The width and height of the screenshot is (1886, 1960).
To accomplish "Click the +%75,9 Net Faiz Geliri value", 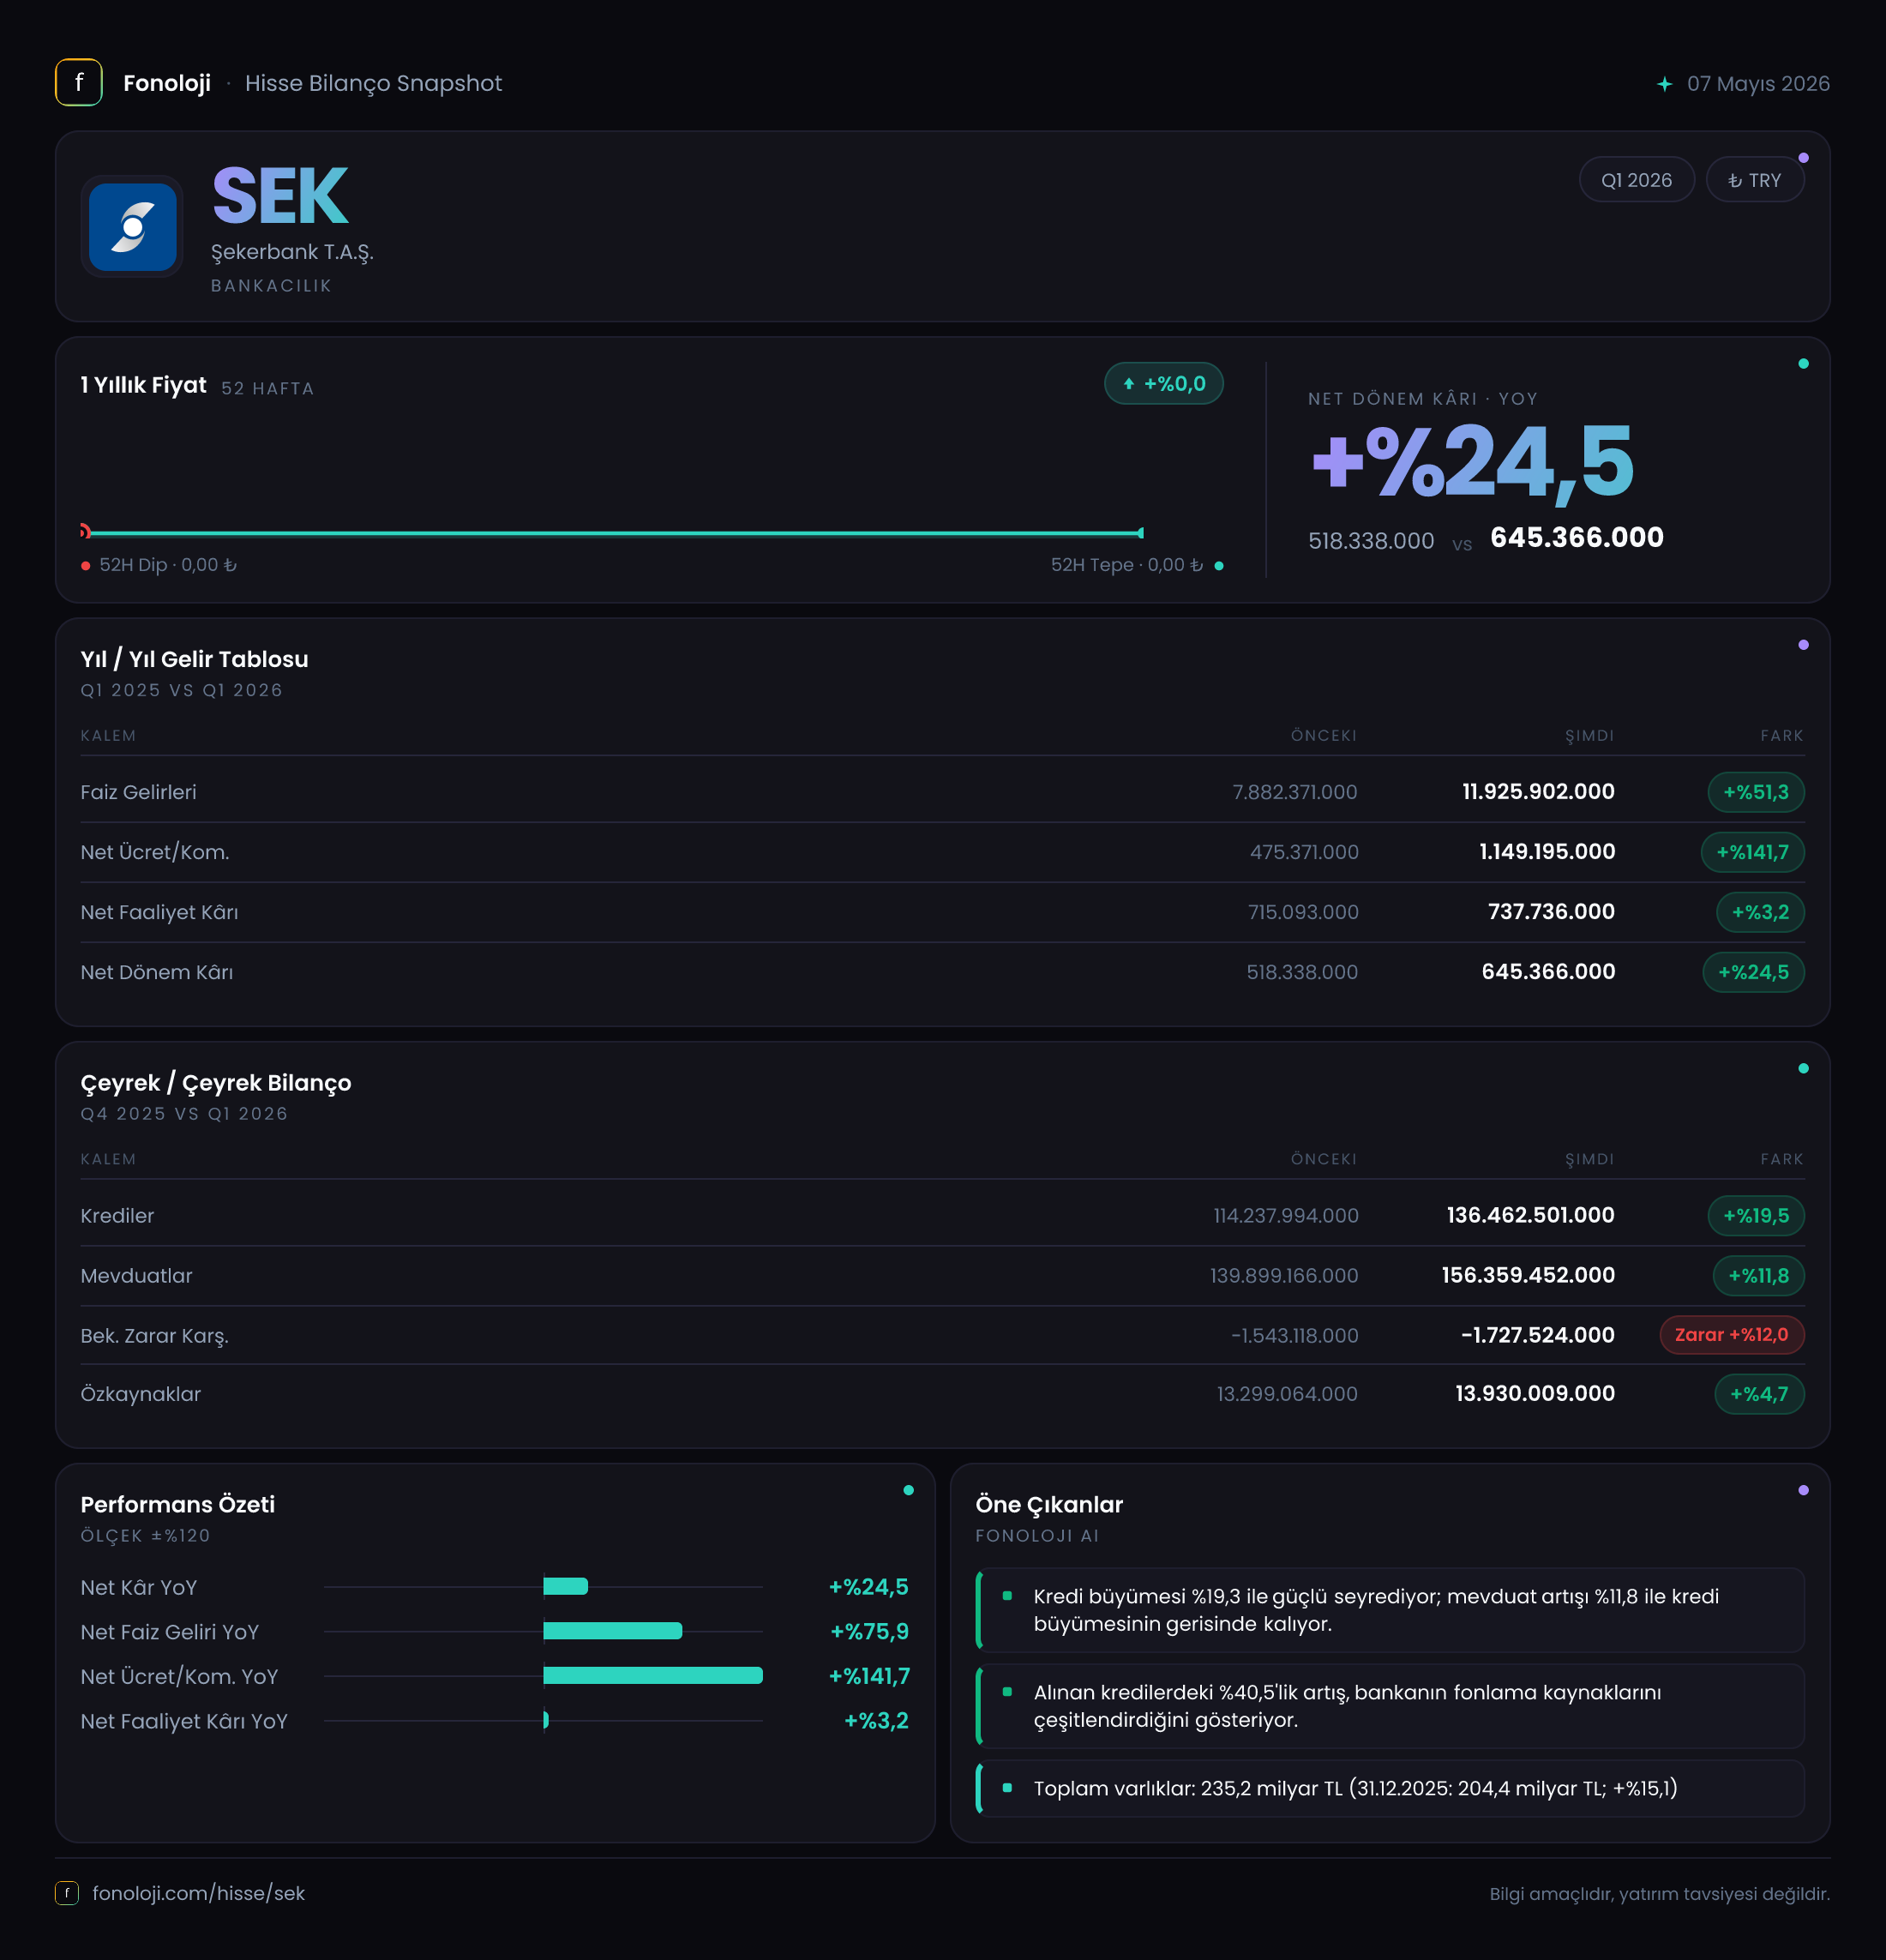I will [869, 1632].
